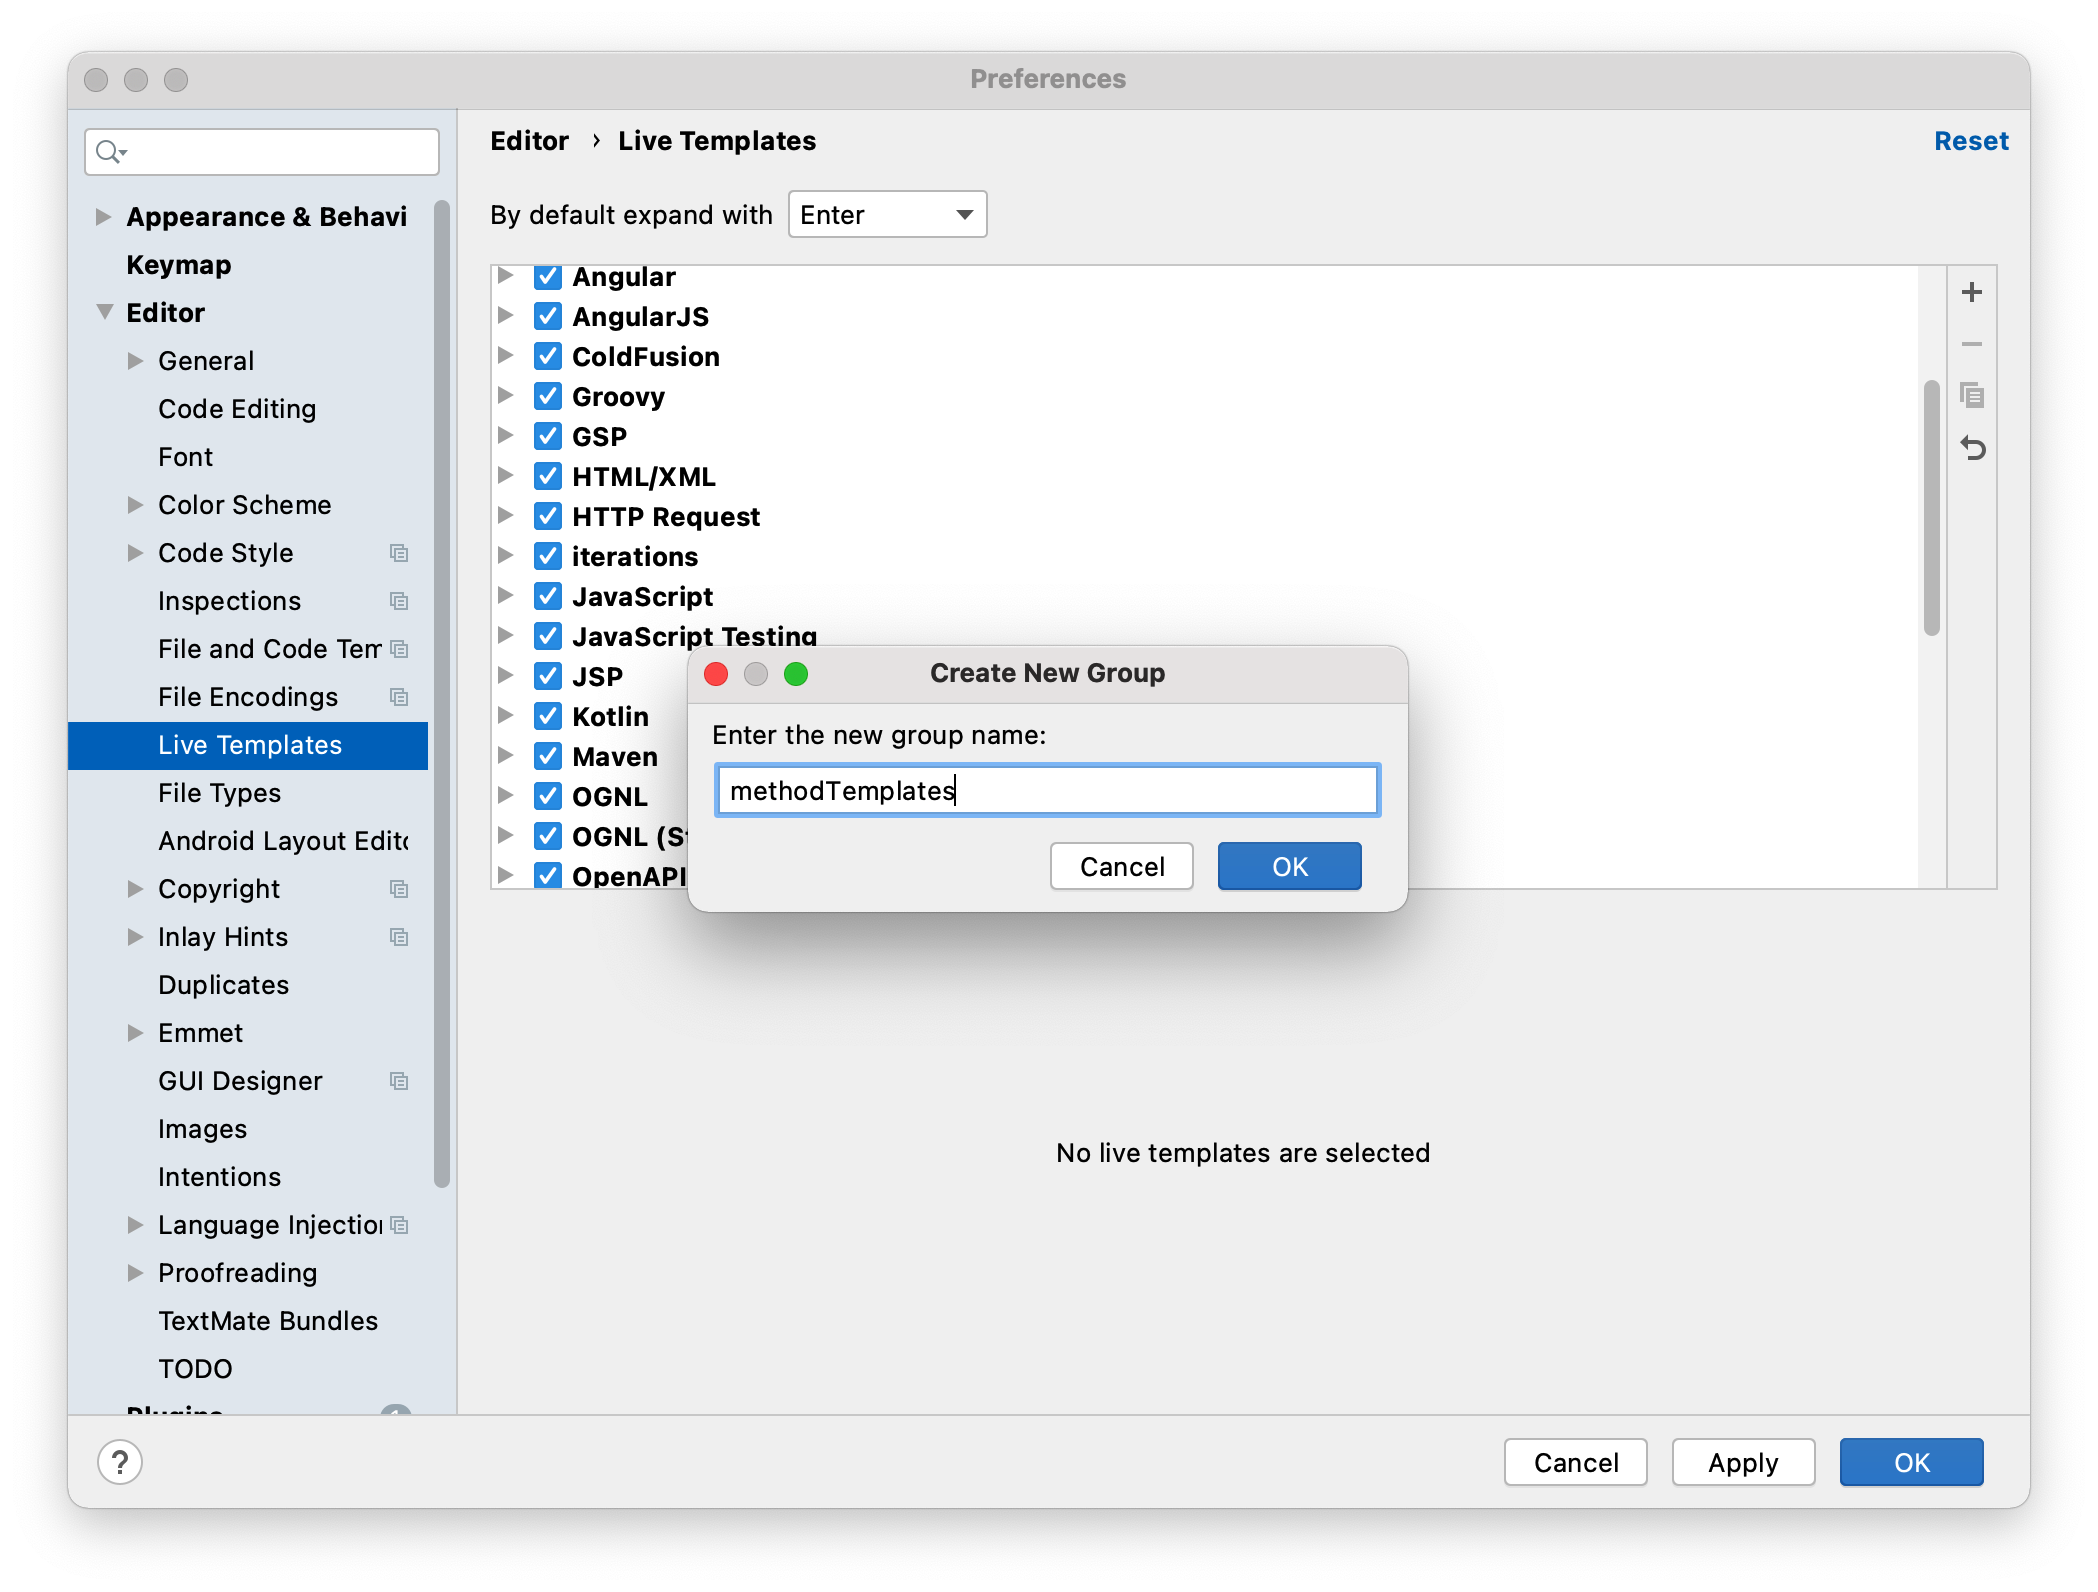
Task: Open the TextMate Bundles settings page
Action: coord(268,1321)
